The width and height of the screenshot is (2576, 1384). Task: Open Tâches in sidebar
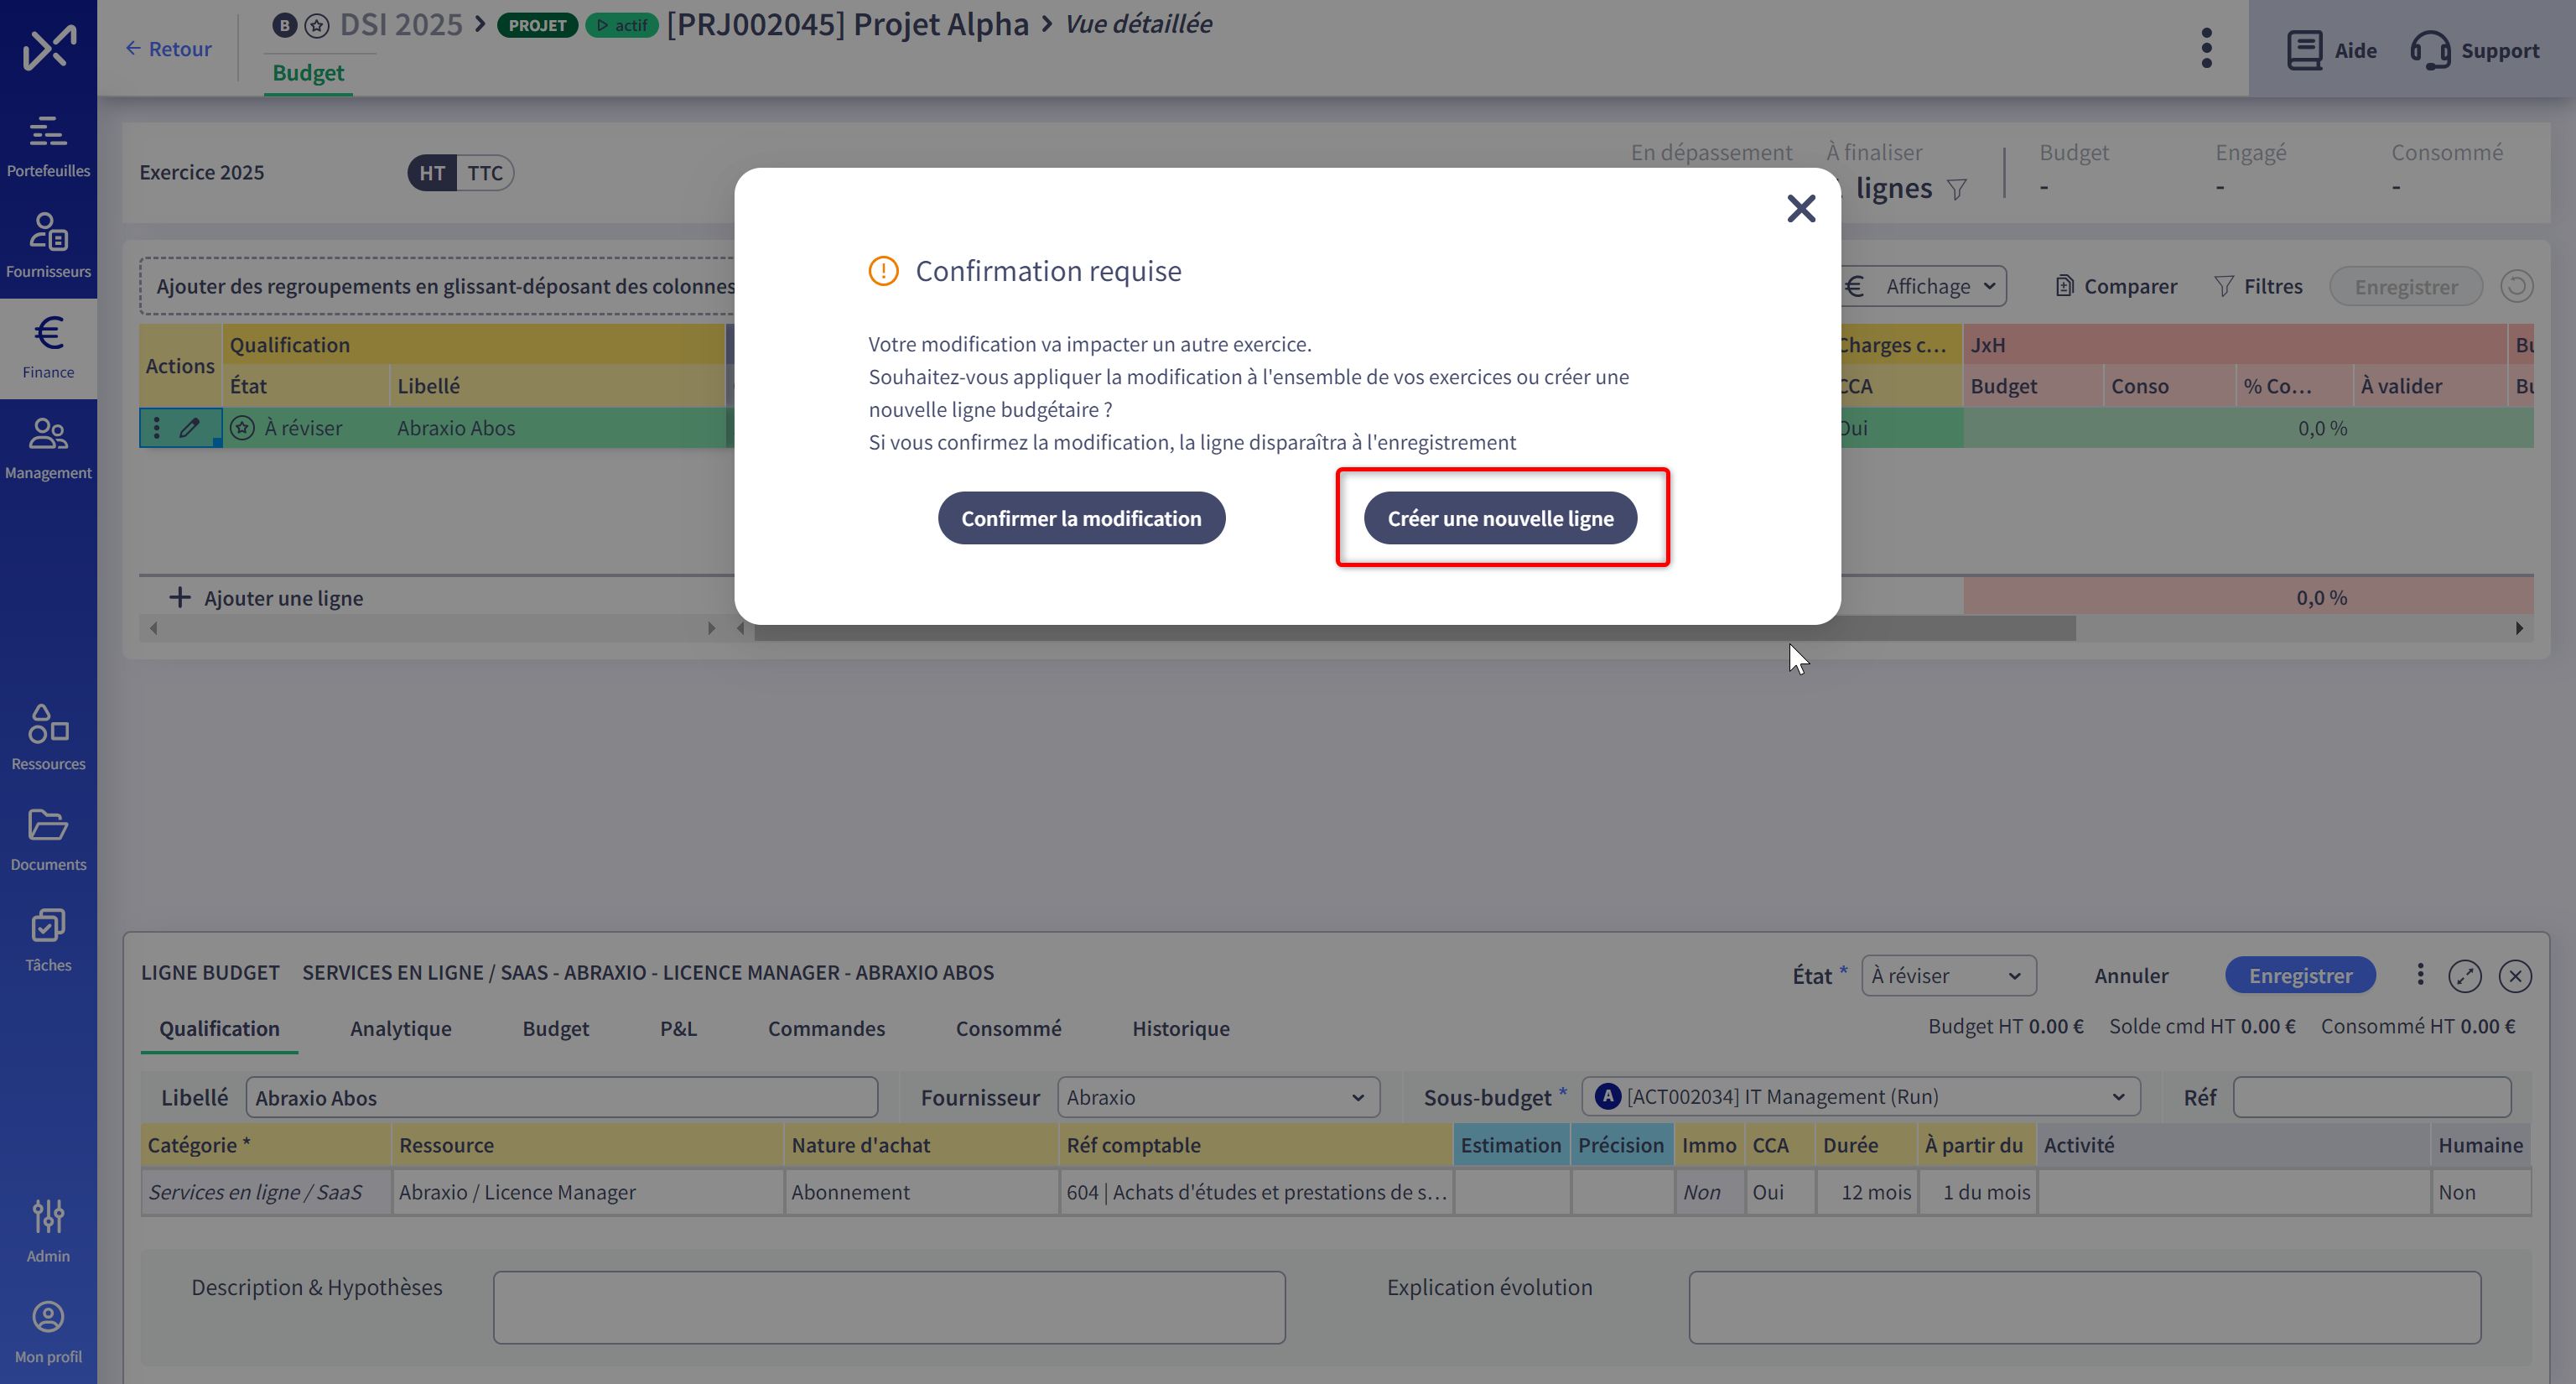click(48, 940)
